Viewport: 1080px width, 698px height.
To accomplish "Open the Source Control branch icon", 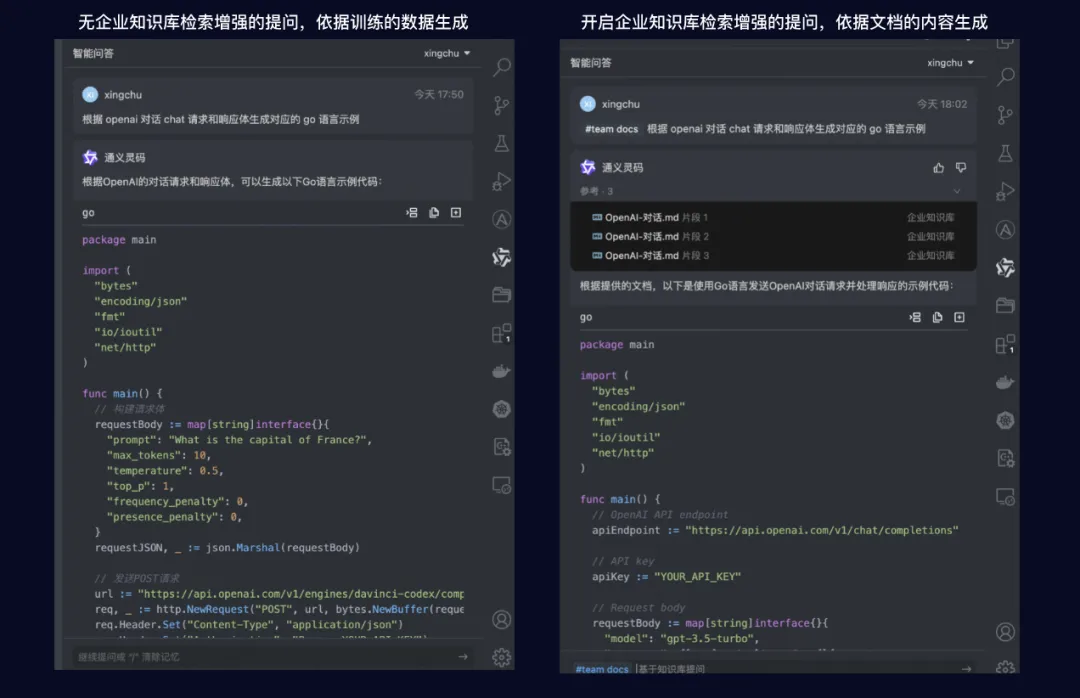I will pyautogui.click(x=501, y=104).
